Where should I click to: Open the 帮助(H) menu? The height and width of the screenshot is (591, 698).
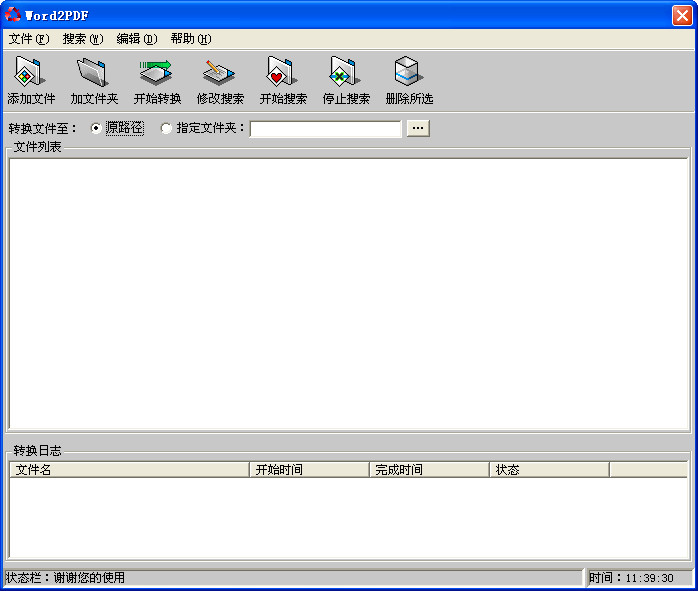pyautogui.click(x=191, y=39)
